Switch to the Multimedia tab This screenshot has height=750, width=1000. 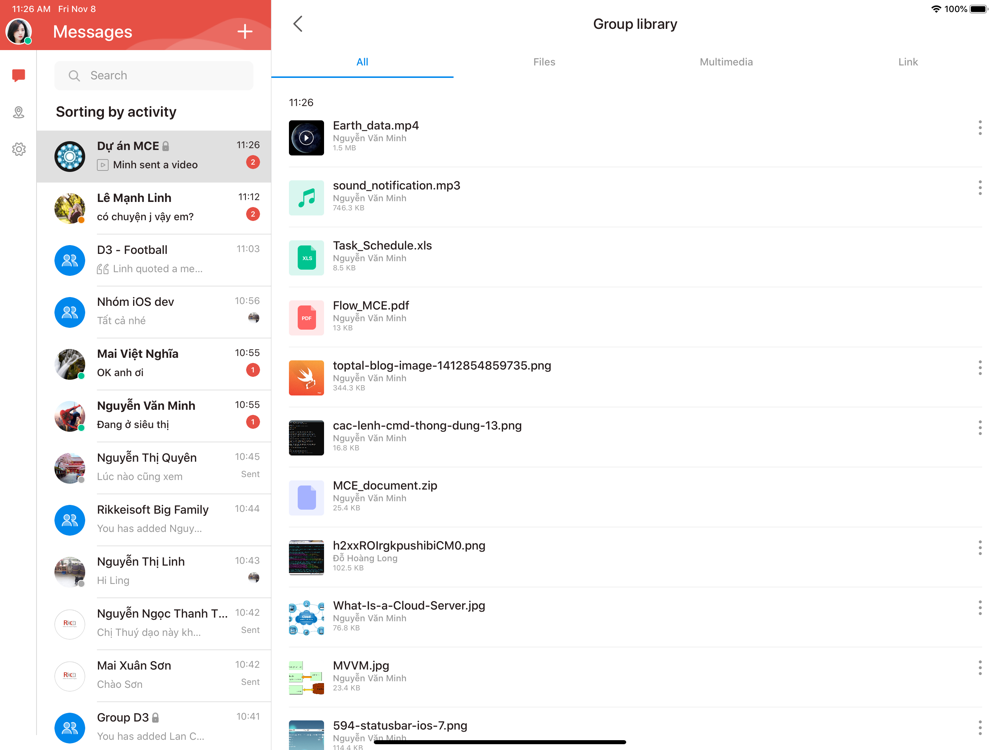coord(726,62)
